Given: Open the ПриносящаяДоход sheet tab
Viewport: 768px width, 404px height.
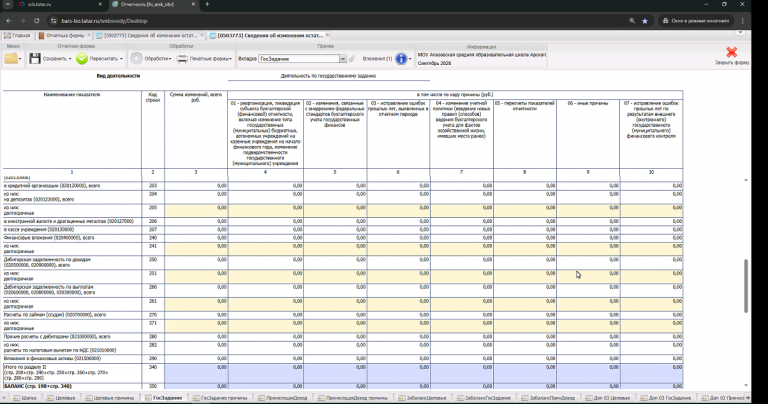Looking at the screenshot, I should (283, 398).
